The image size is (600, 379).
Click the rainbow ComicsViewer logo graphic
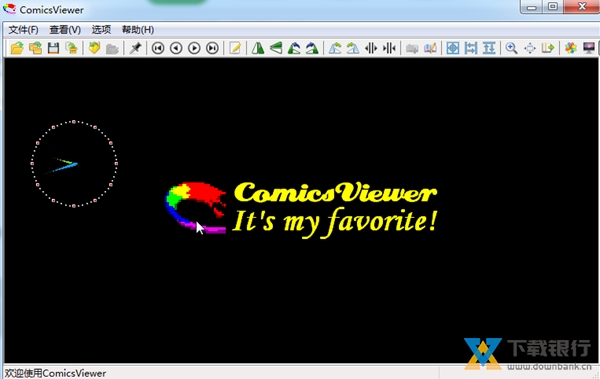(x=196, y=207)
